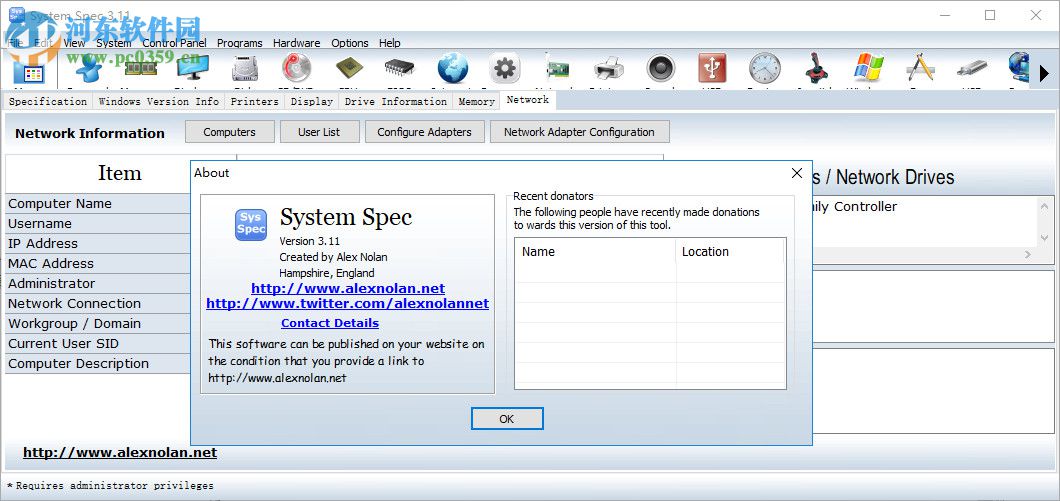Click the User List button

319,132
